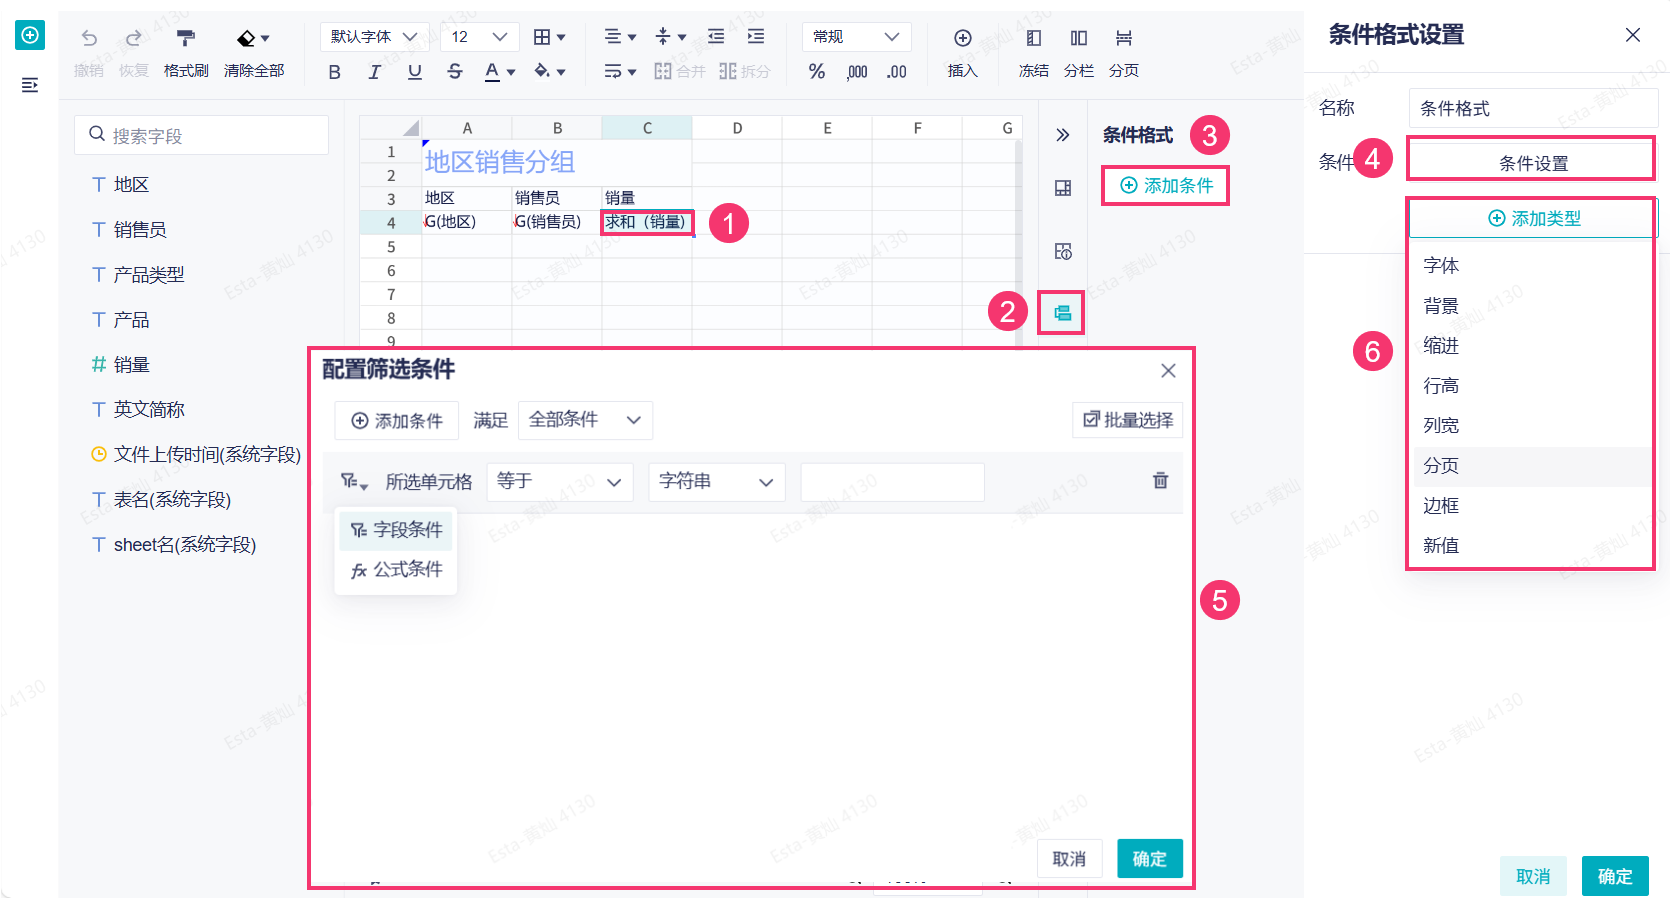The height and width of the screenshot is (898, 1670).
Task: Toggle italic formatting
Action: point(375,72)
